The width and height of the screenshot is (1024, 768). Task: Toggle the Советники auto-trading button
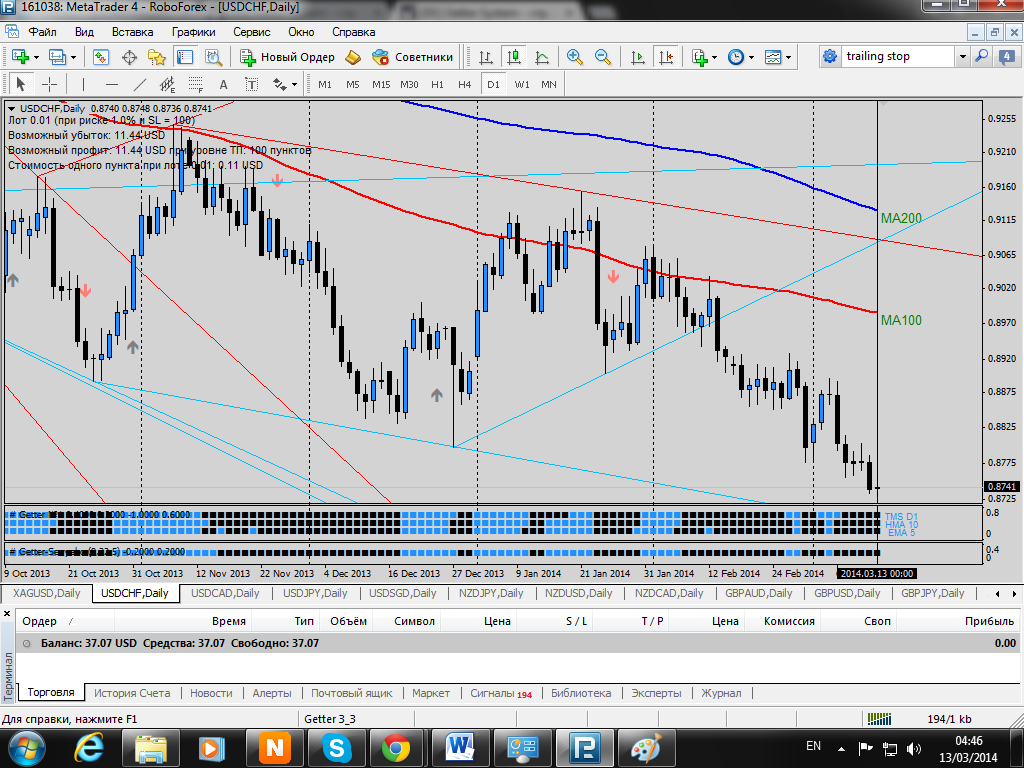tap(413, 57)
